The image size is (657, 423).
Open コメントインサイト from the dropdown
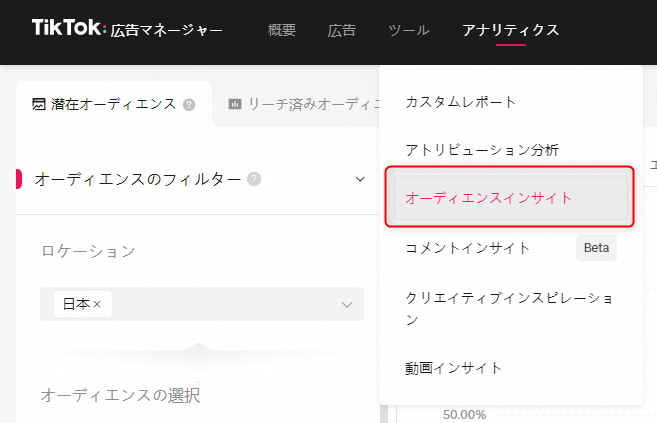(468, 247)
